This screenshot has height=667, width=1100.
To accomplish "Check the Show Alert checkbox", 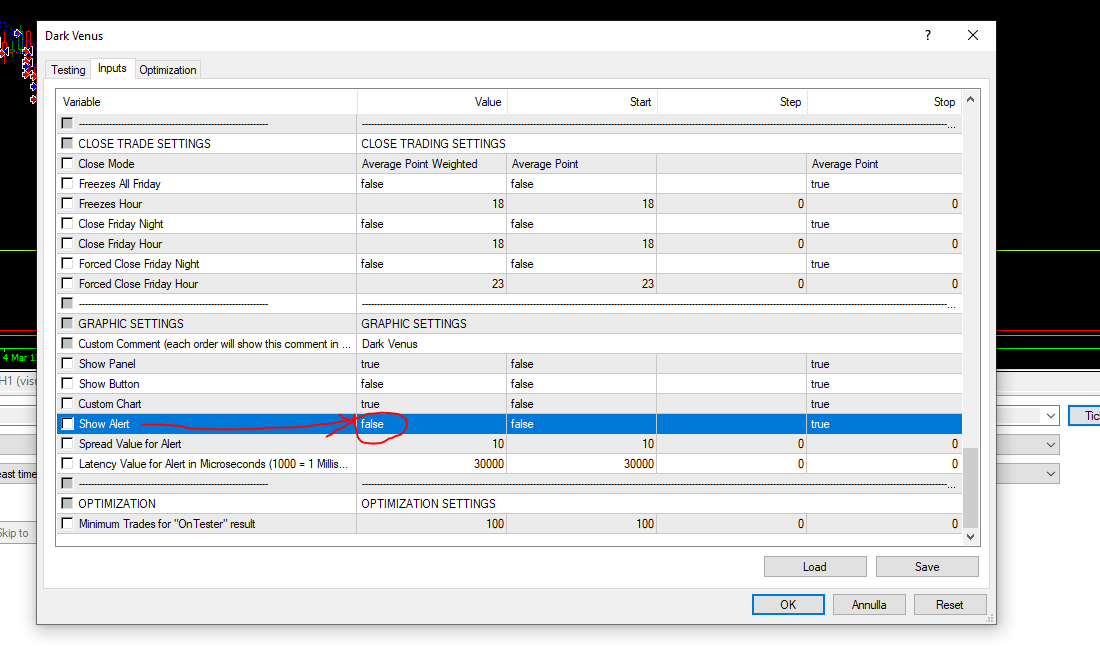I will point(67,424).
